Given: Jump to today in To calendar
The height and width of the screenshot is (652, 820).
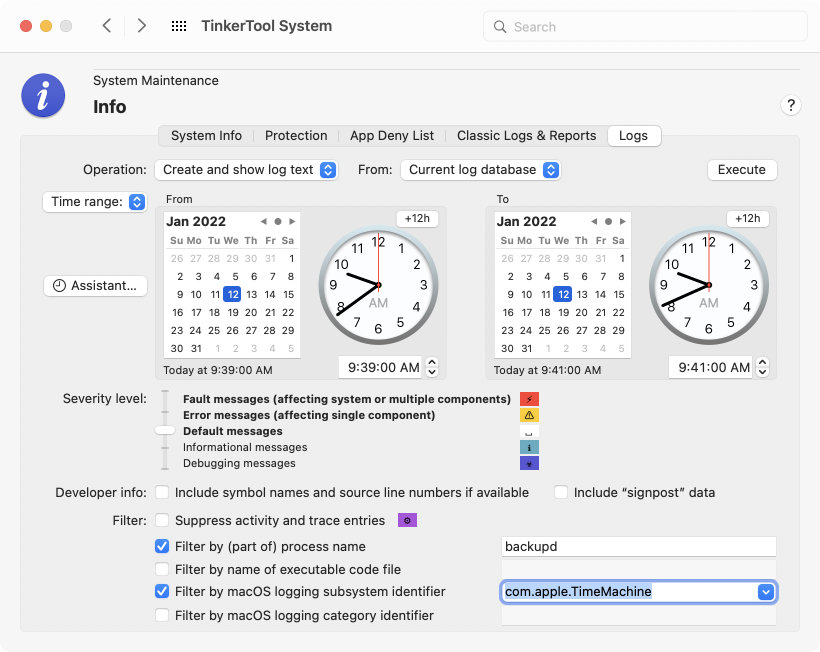Looking at the screenshot, I should (x=608, y=222).
